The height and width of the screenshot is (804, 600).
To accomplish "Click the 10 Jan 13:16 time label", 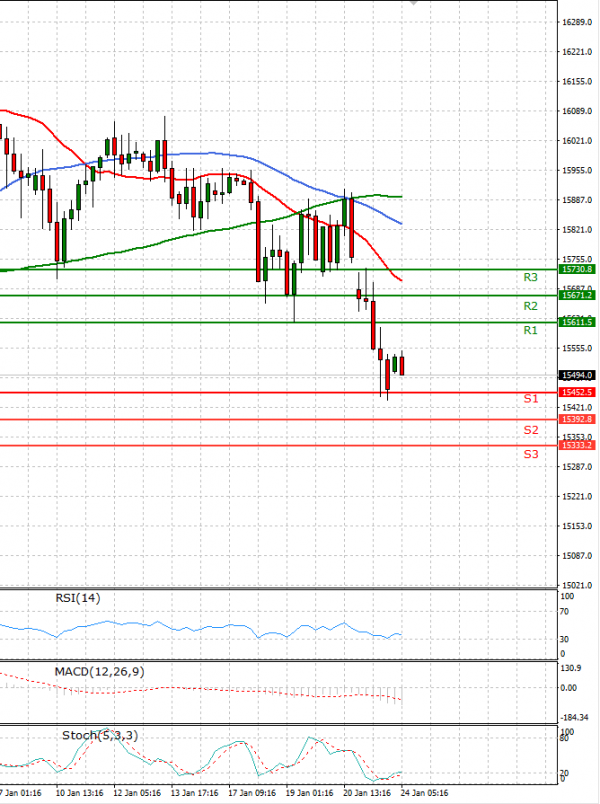I will pyautogui.click(x=79, y=793).
